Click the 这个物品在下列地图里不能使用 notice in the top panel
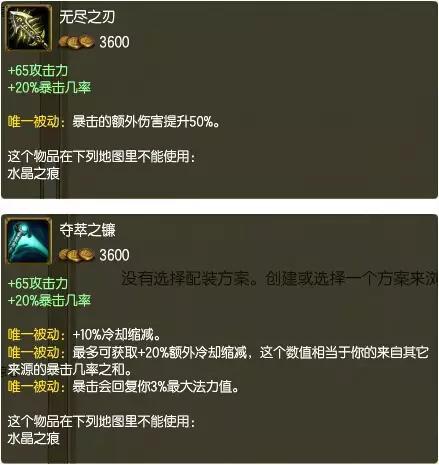Screen dimensions: 439x465 pos(101,156)
